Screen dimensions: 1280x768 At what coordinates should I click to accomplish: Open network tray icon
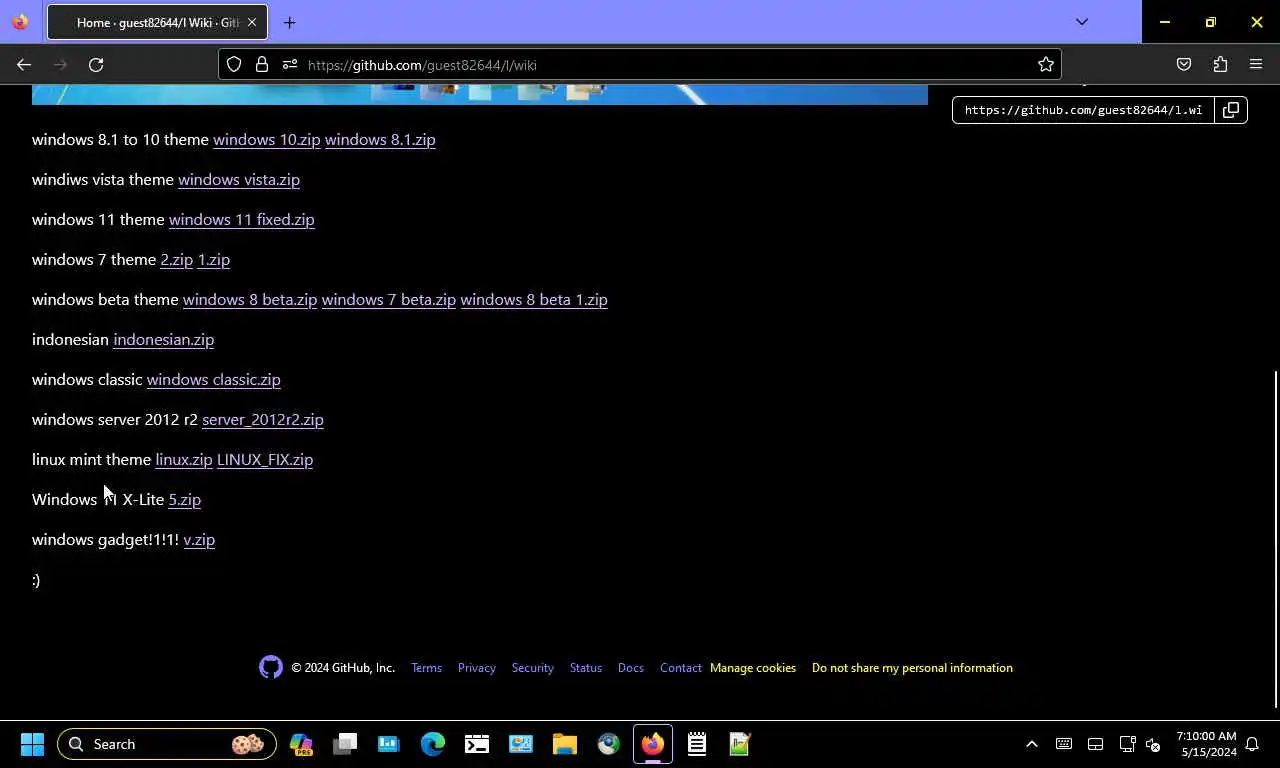point(1127,744)
